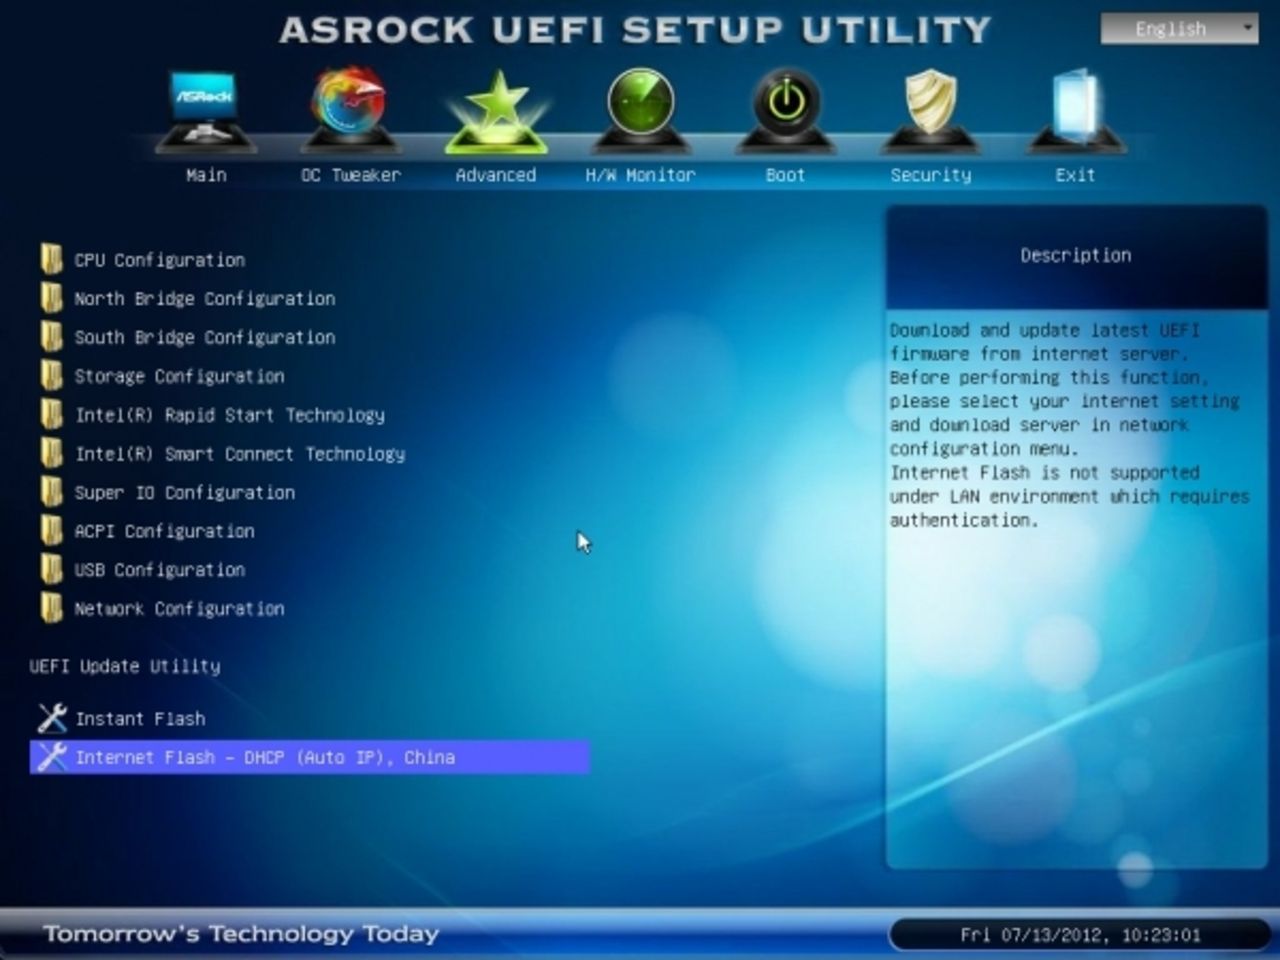Click the Advanced star icon
This screenshot has height=960, width=1280.
[494, 105]
